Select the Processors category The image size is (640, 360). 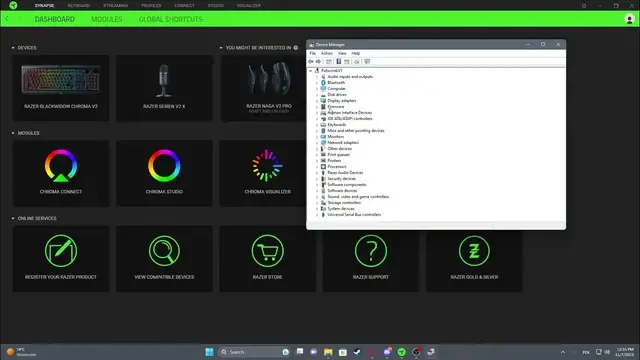pyautogui.click(x=337, y=167)
